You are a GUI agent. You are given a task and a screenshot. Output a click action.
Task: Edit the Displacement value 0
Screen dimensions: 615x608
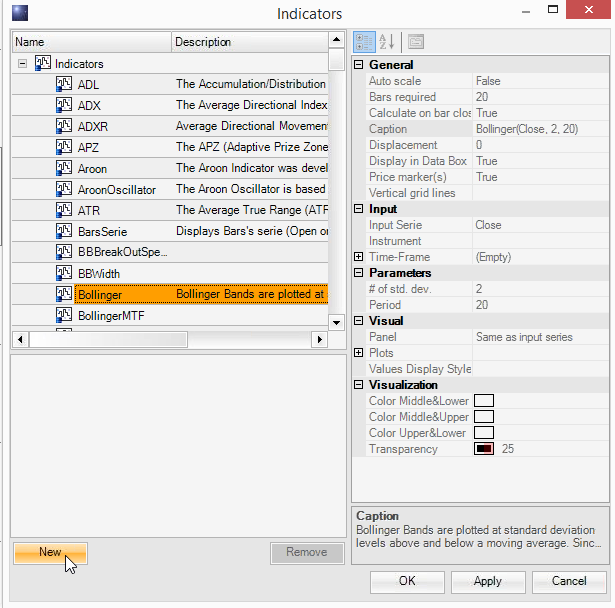(540, 145)
